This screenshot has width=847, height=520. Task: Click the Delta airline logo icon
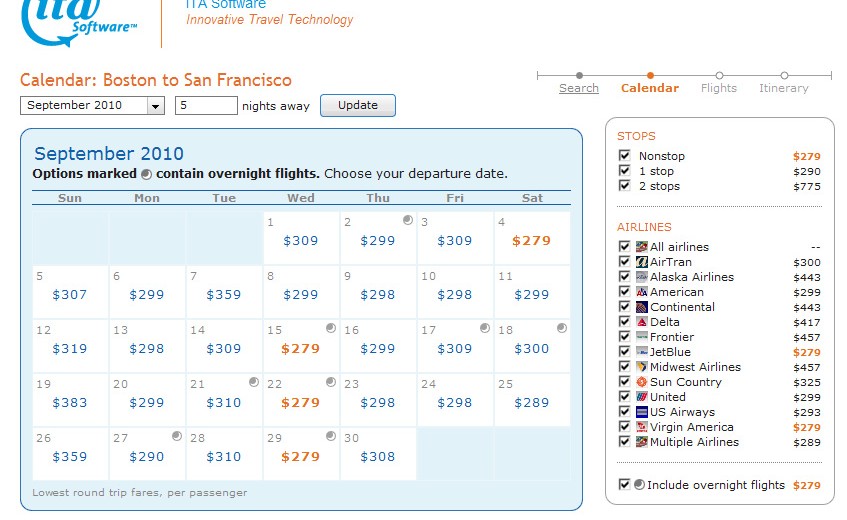[641, 322]
